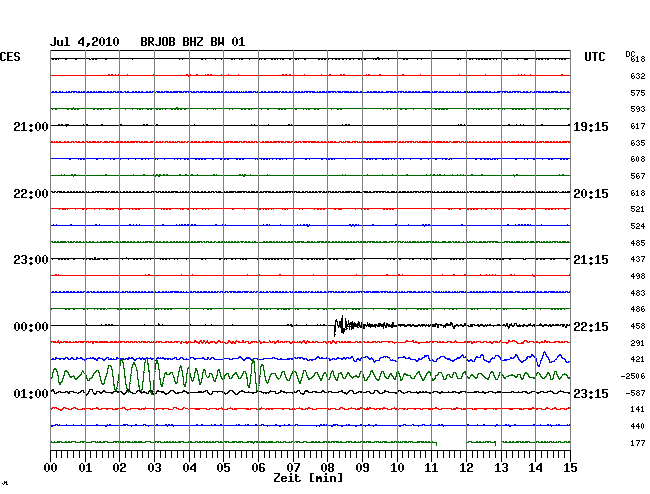Click the DC offset value '485'

click(638, 243)
